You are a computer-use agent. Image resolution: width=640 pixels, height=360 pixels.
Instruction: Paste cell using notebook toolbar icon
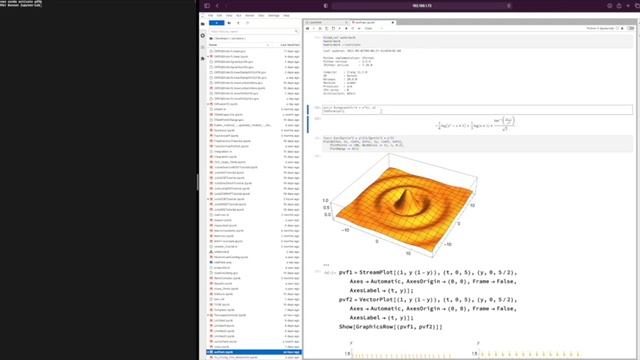click(333, 29)
